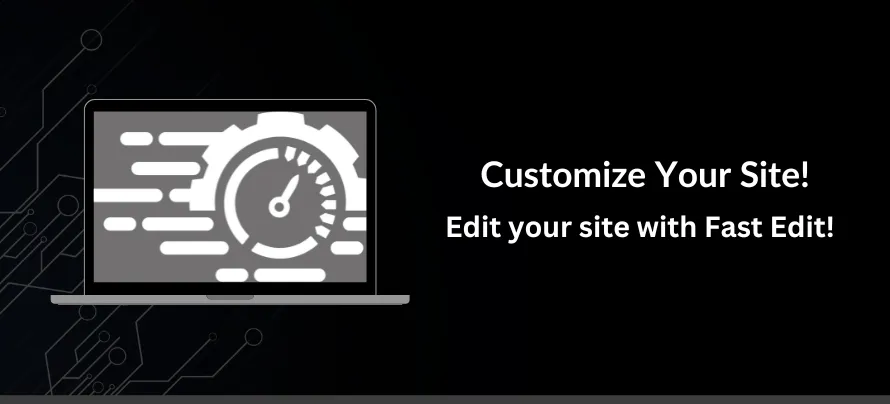Click the topmost short white speed-line pill

pyautogui.click(x=136, y=138)
